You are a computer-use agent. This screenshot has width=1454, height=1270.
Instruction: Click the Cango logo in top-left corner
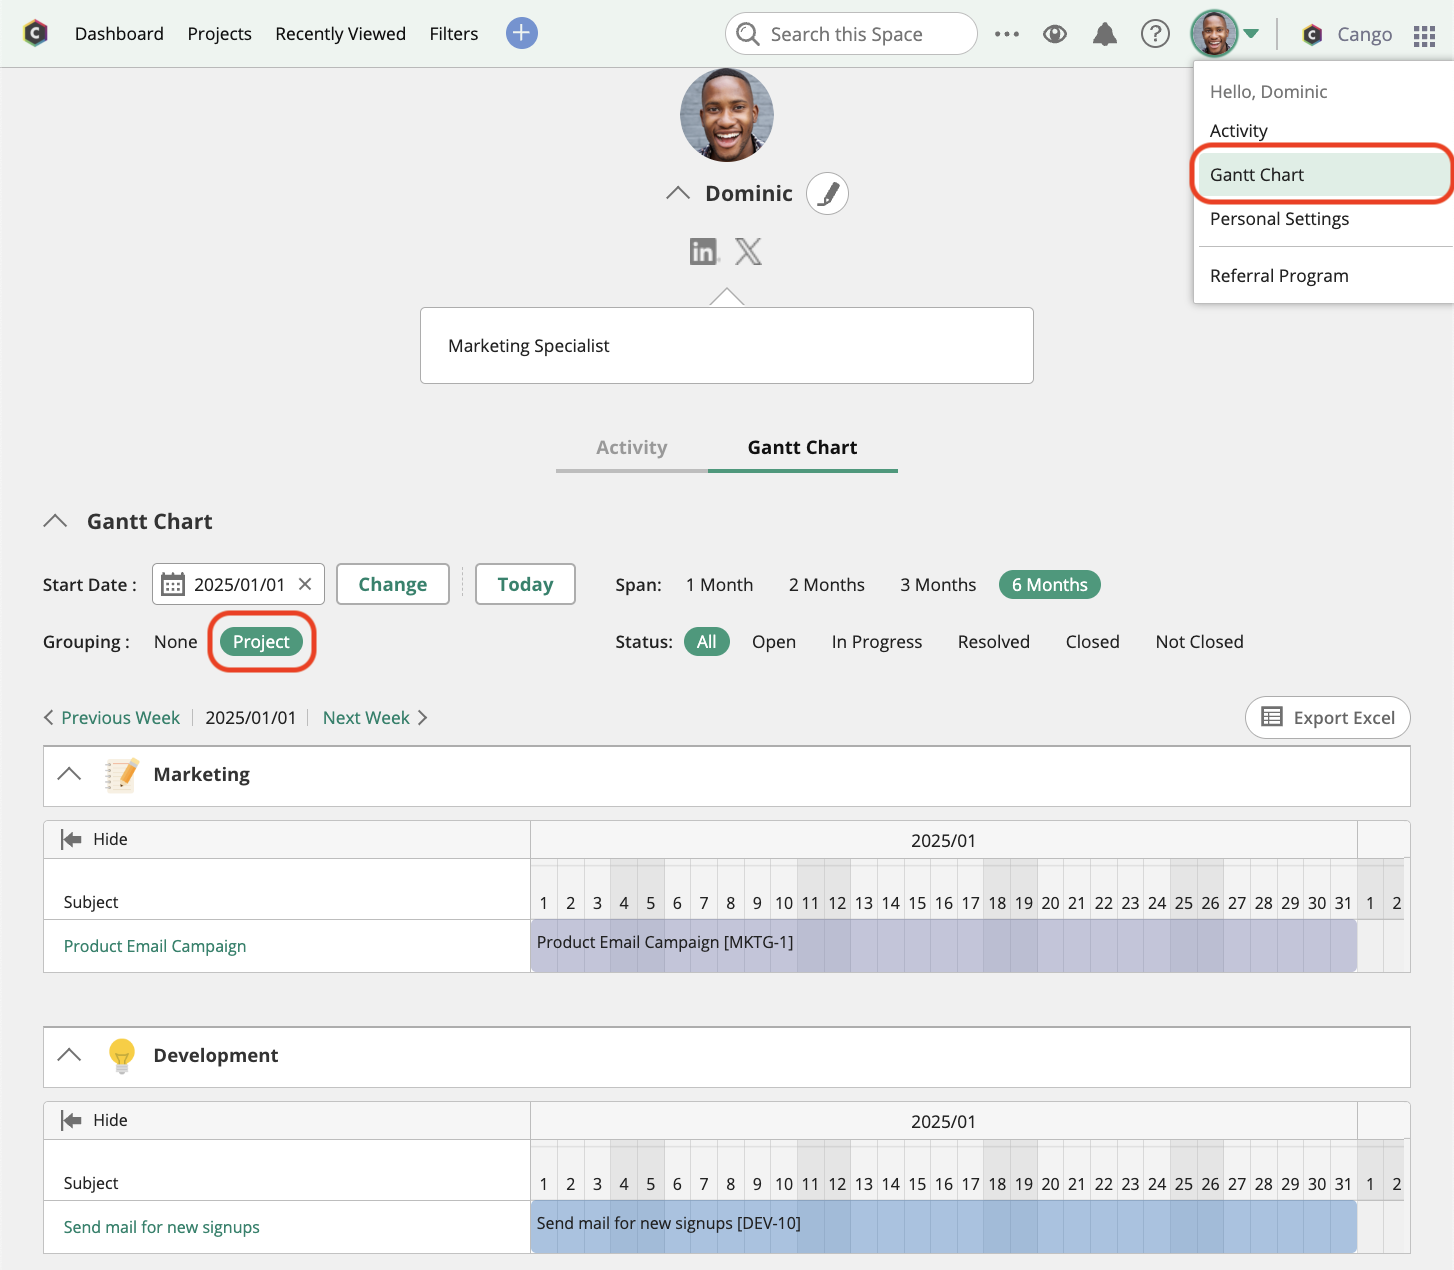(x=36, y=33)
